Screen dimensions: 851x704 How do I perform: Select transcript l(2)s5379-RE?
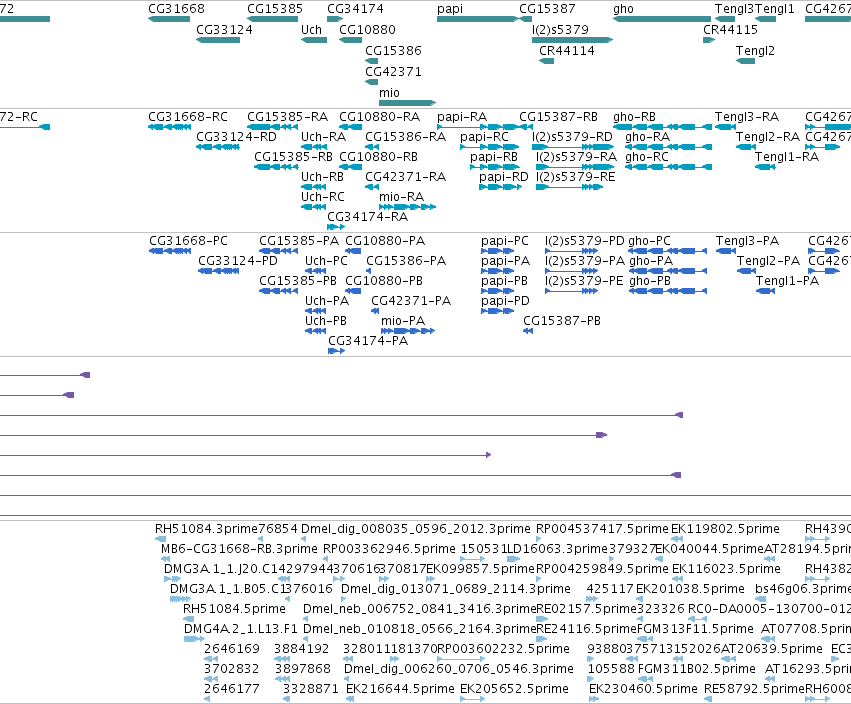click(x=576, y=177)
